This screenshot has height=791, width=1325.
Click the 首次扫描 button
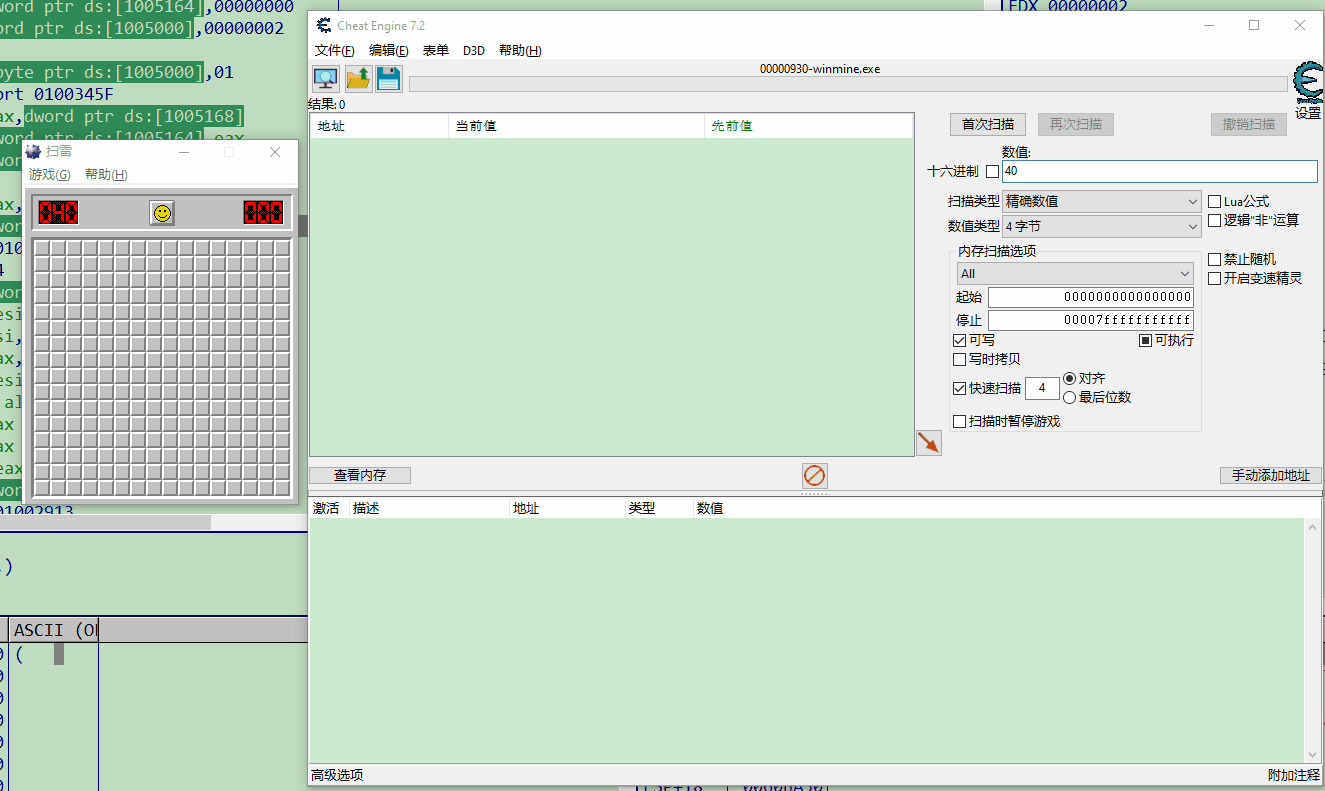[x=988, y=125]
